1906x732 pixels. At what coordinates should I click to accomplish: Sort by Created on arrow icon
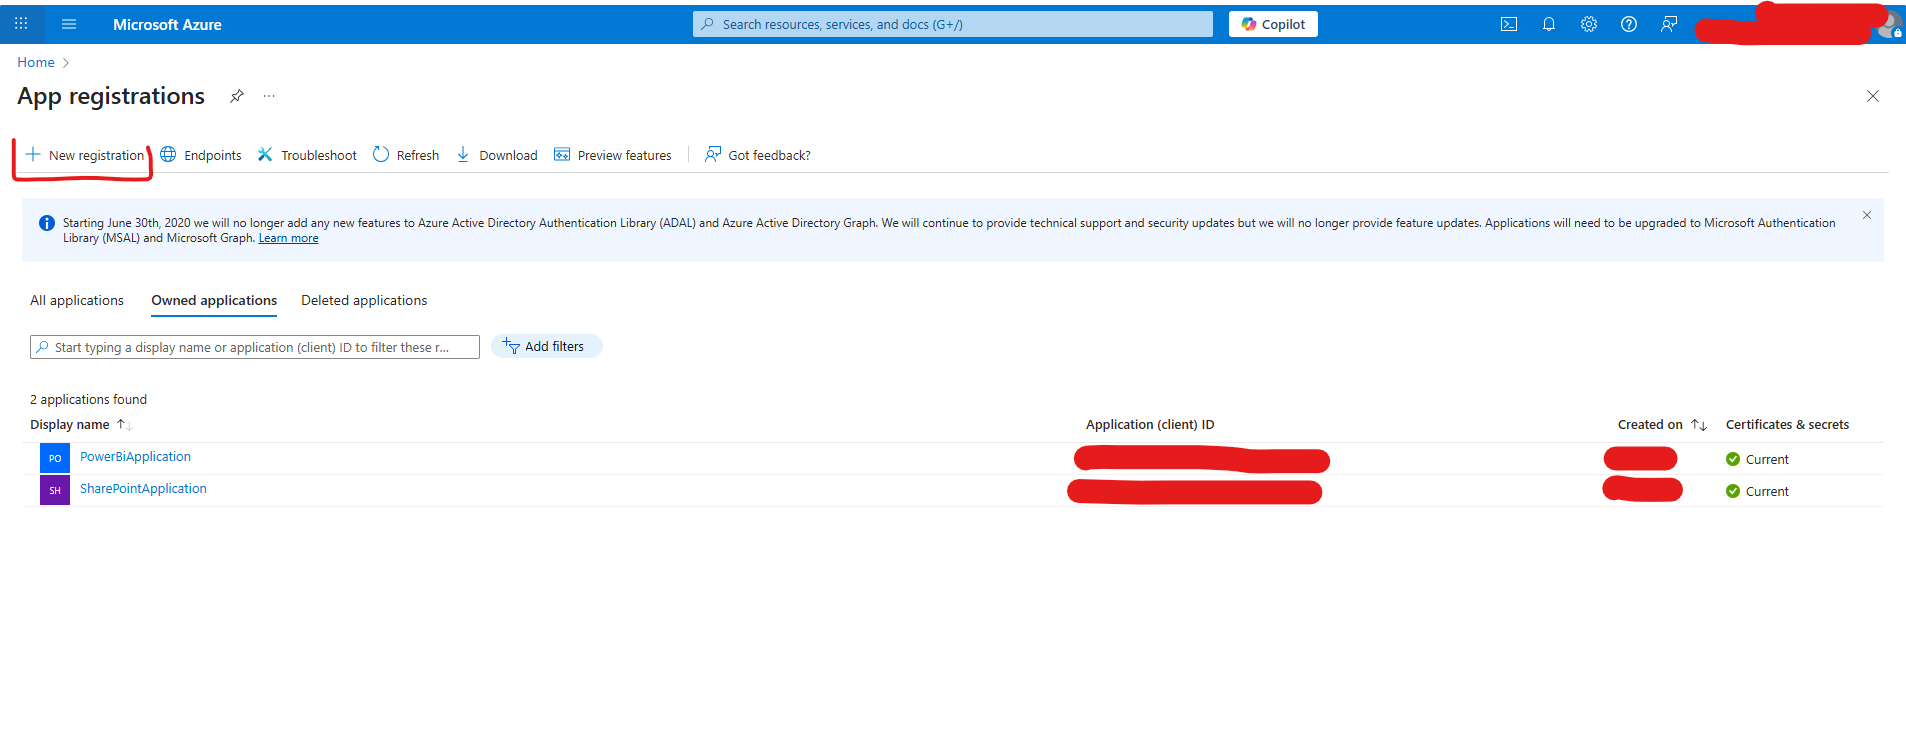1699,425
